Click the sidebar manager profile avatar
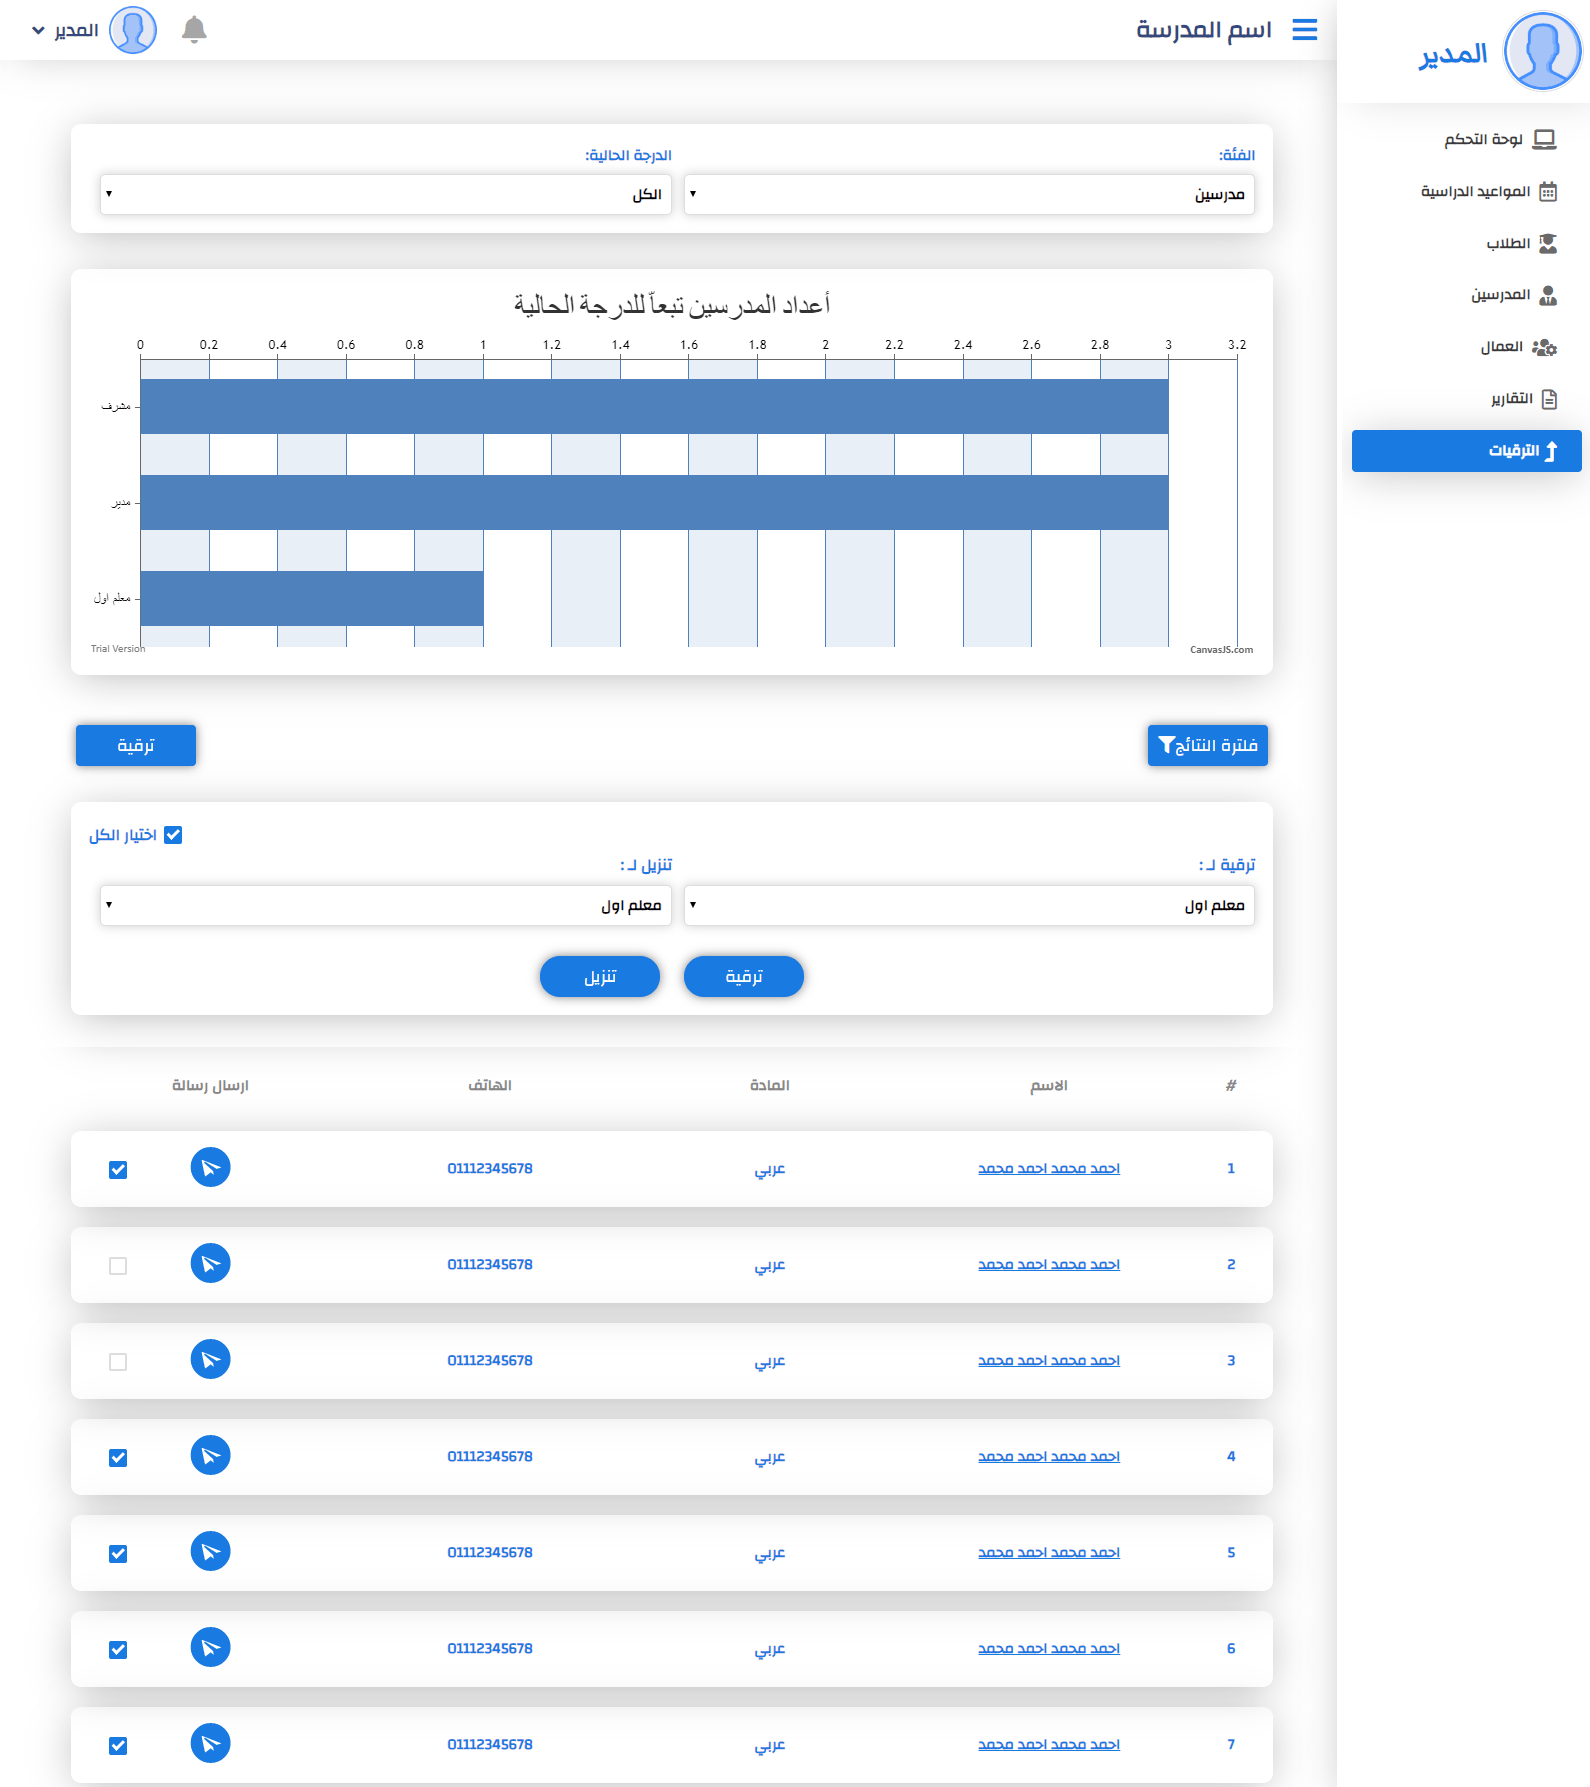The height and width of the screenshot is (1787, 1590). [x=1542, y=51]
